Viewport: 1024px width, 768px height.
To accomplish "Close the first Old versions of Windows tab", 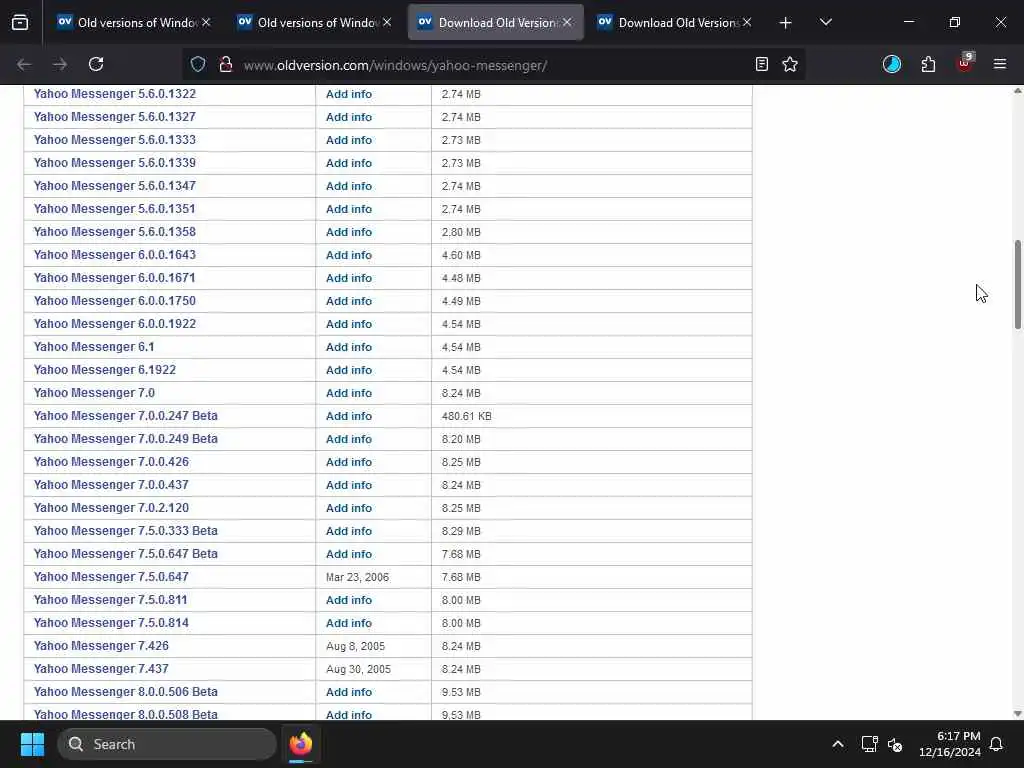I will click(206, 22).
